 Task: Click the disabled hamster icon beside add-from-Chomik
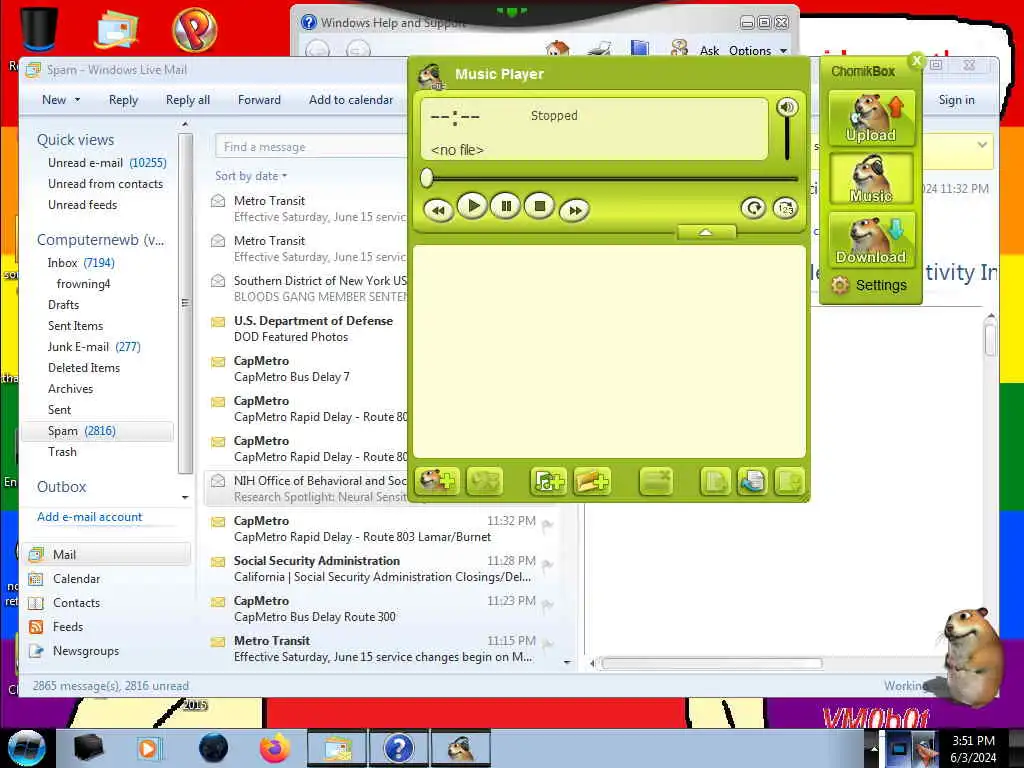[484, 482]
